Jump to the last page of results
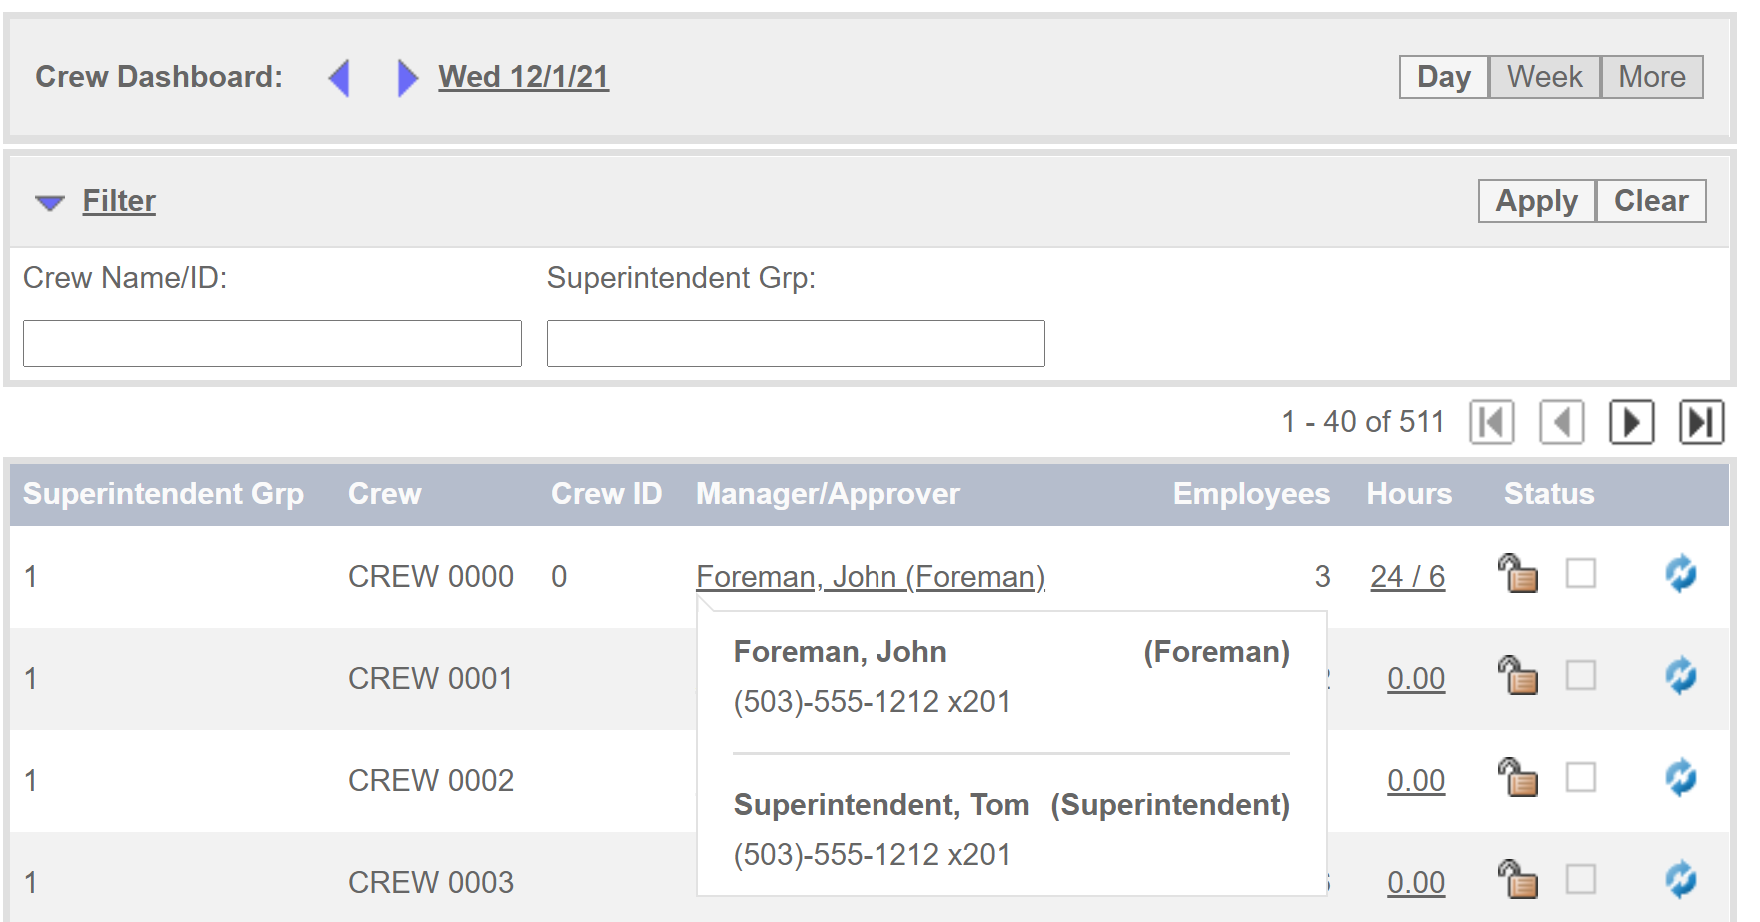1760x922 pixels. [1701, 422]
